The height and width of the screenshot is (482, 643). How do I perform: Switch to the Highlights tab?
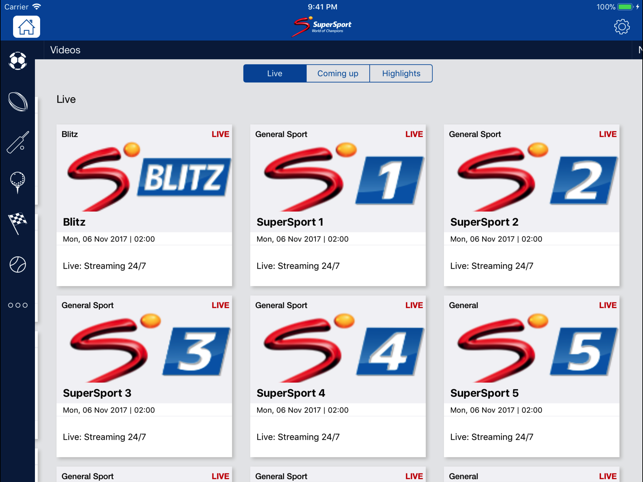point(401,73)
